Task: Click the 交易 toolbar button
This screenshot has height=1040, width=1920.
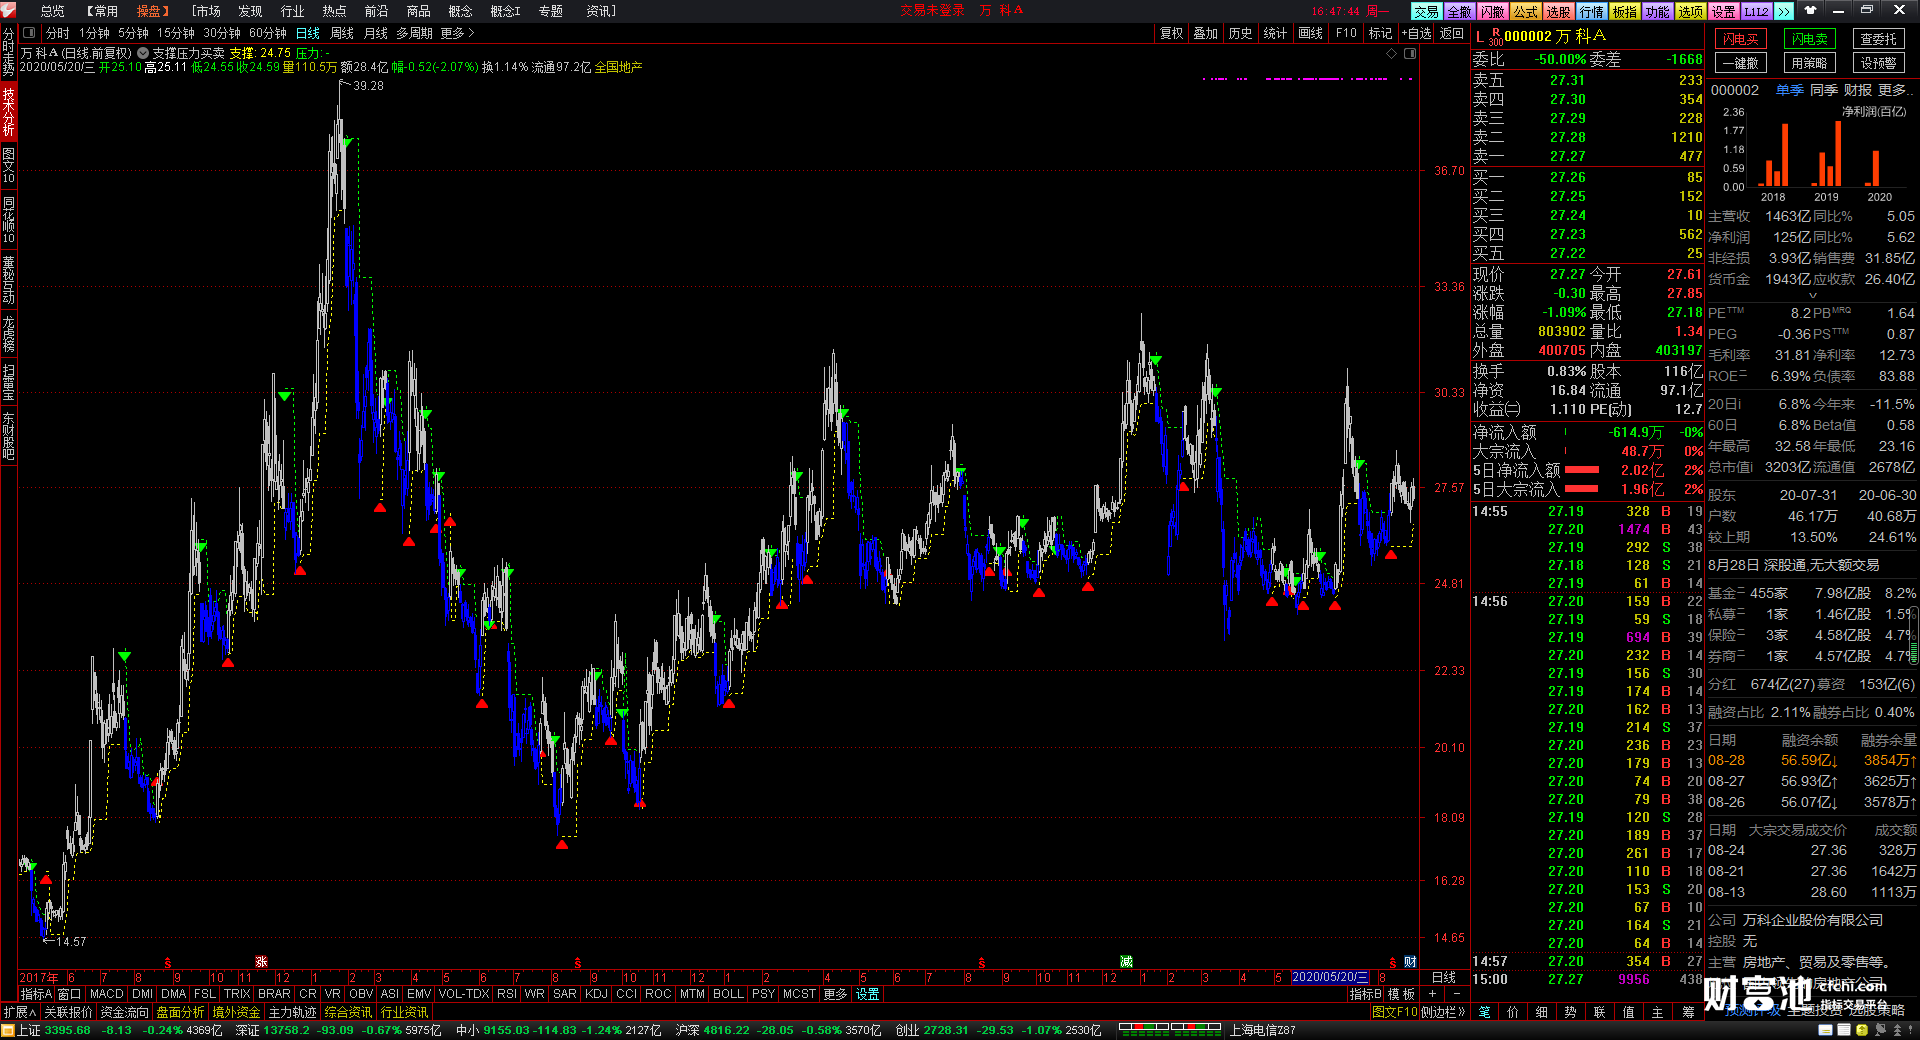Action: pos(1426,11)
